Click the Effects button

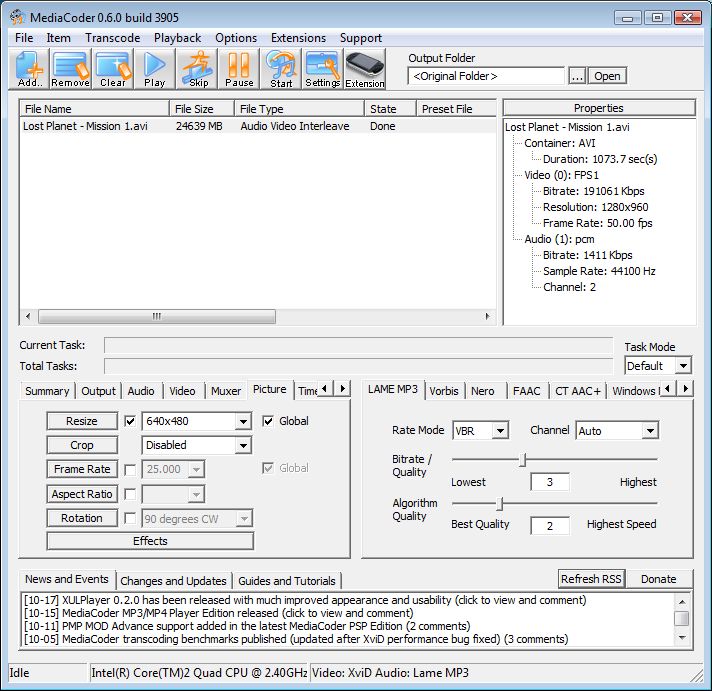[150, 541]
